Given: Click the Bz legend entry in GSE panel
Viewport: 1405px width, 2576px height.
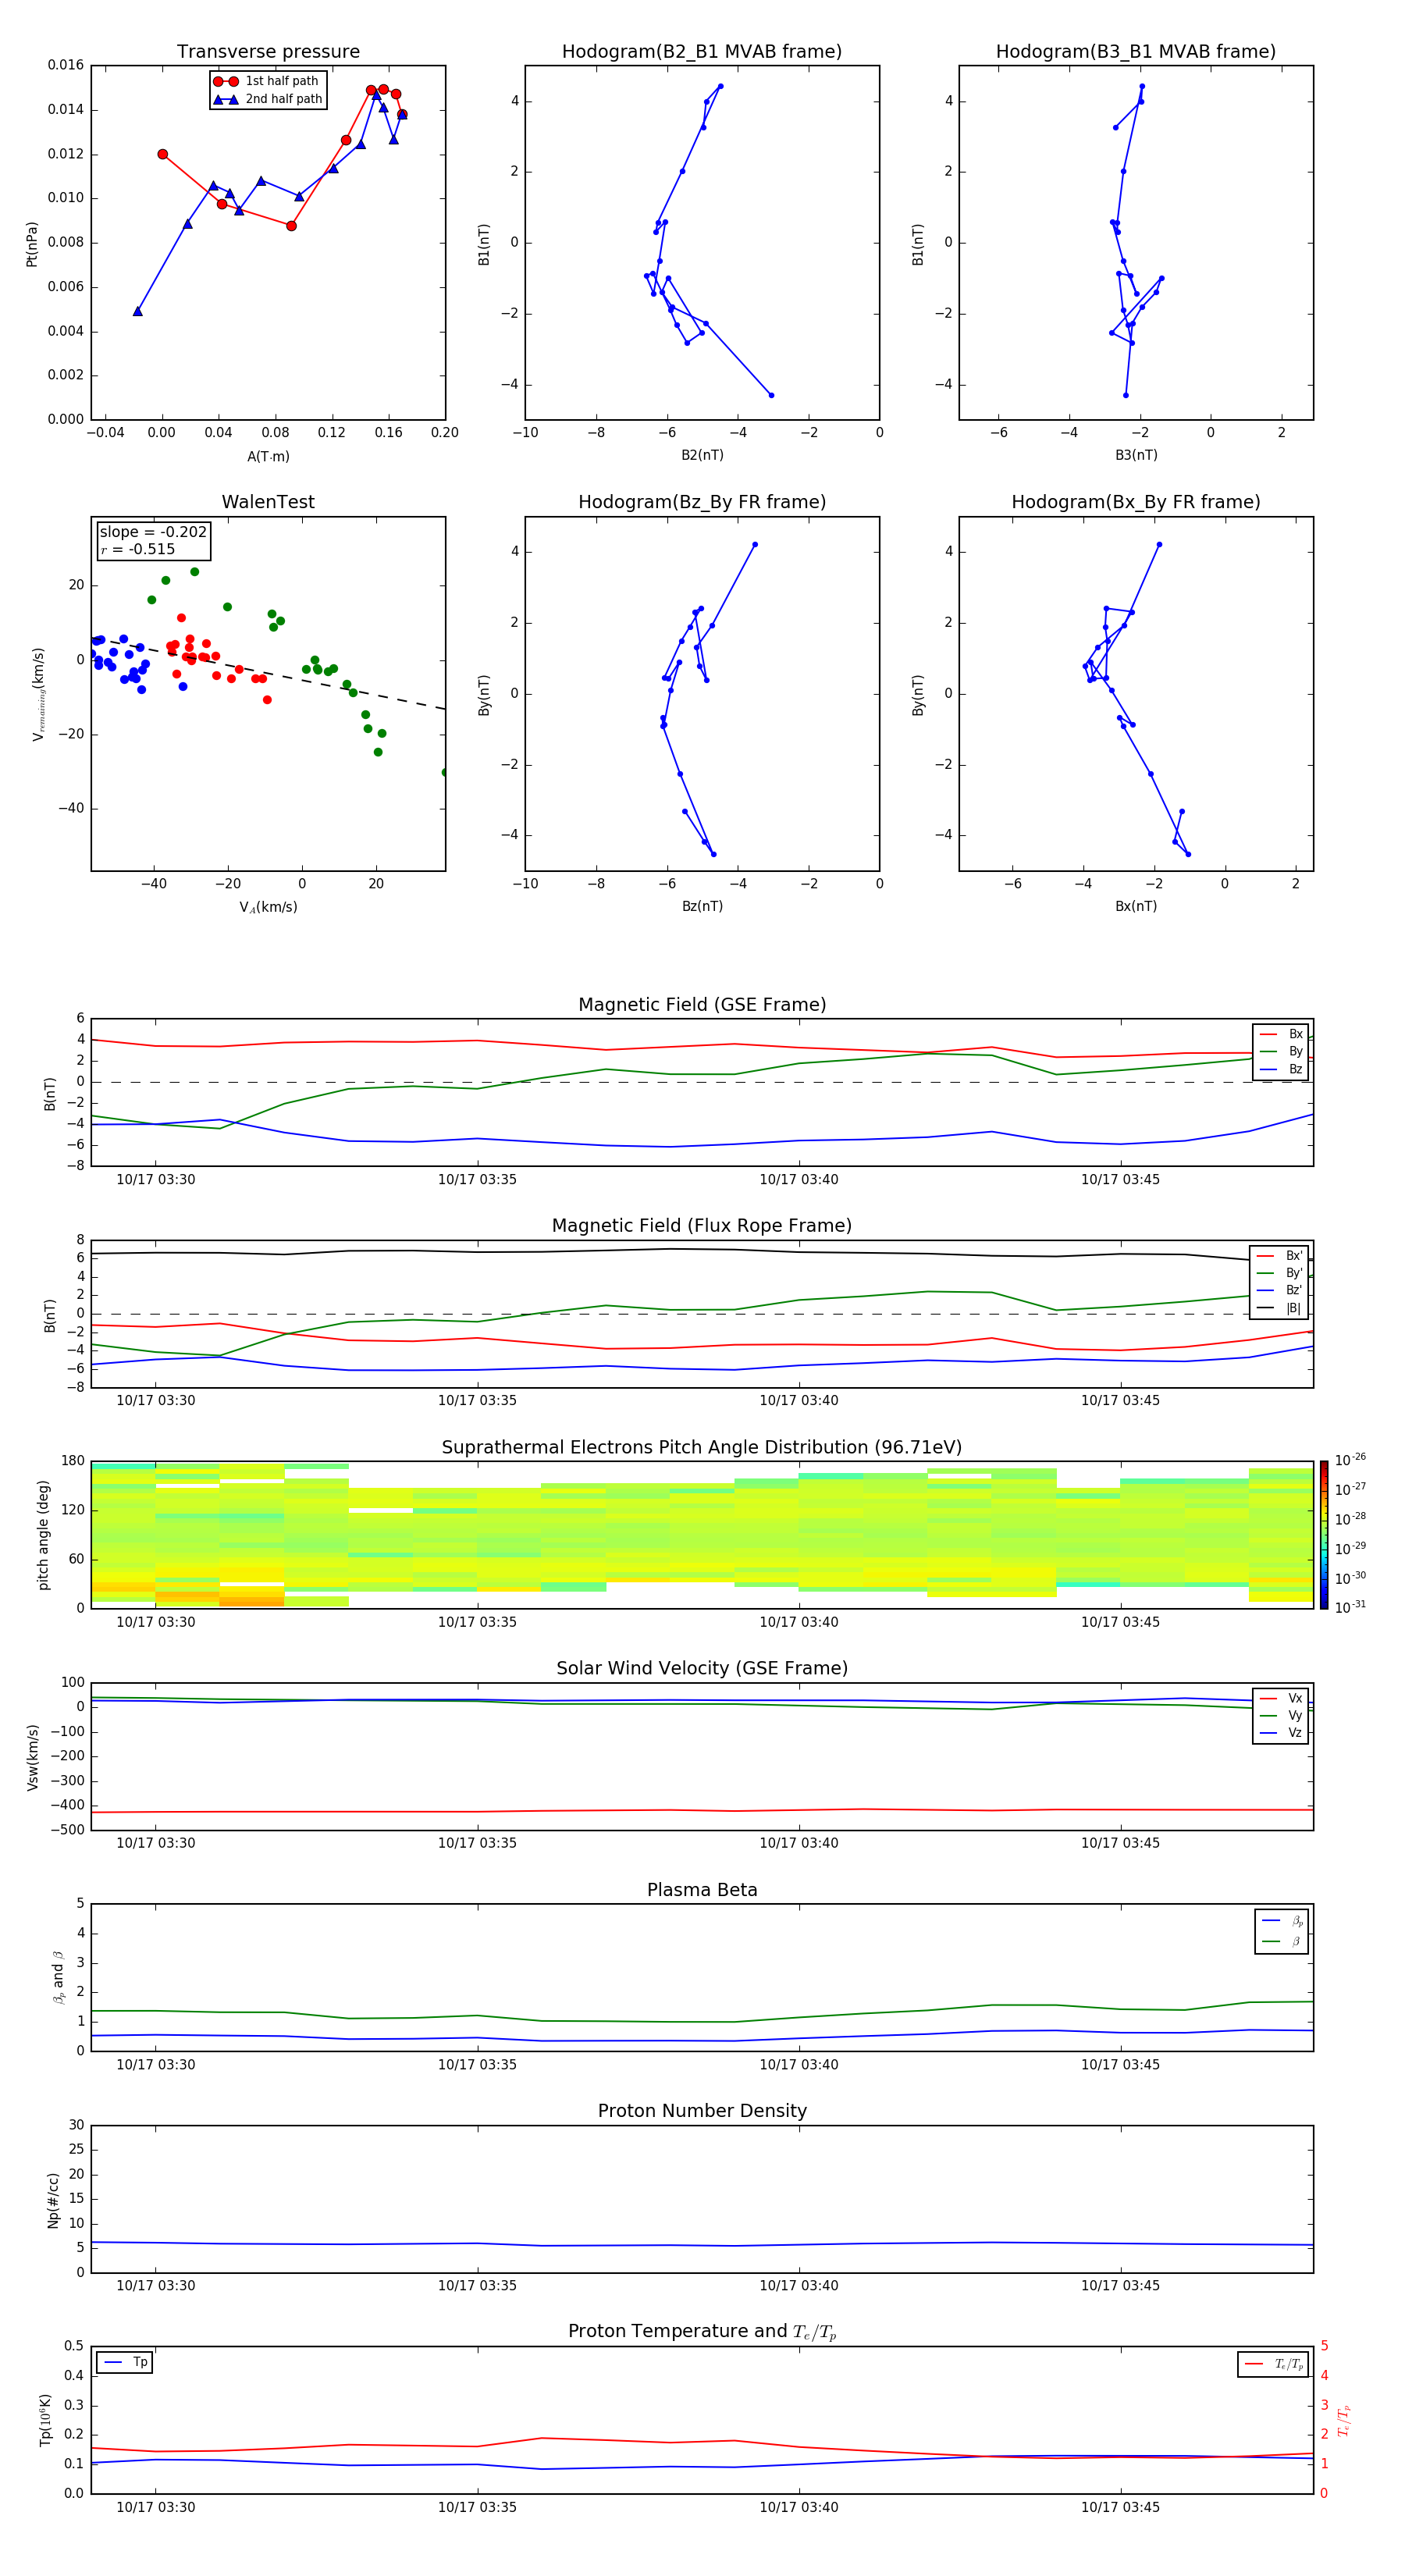Looking at the screenshot, I should click(1281, 1069).
